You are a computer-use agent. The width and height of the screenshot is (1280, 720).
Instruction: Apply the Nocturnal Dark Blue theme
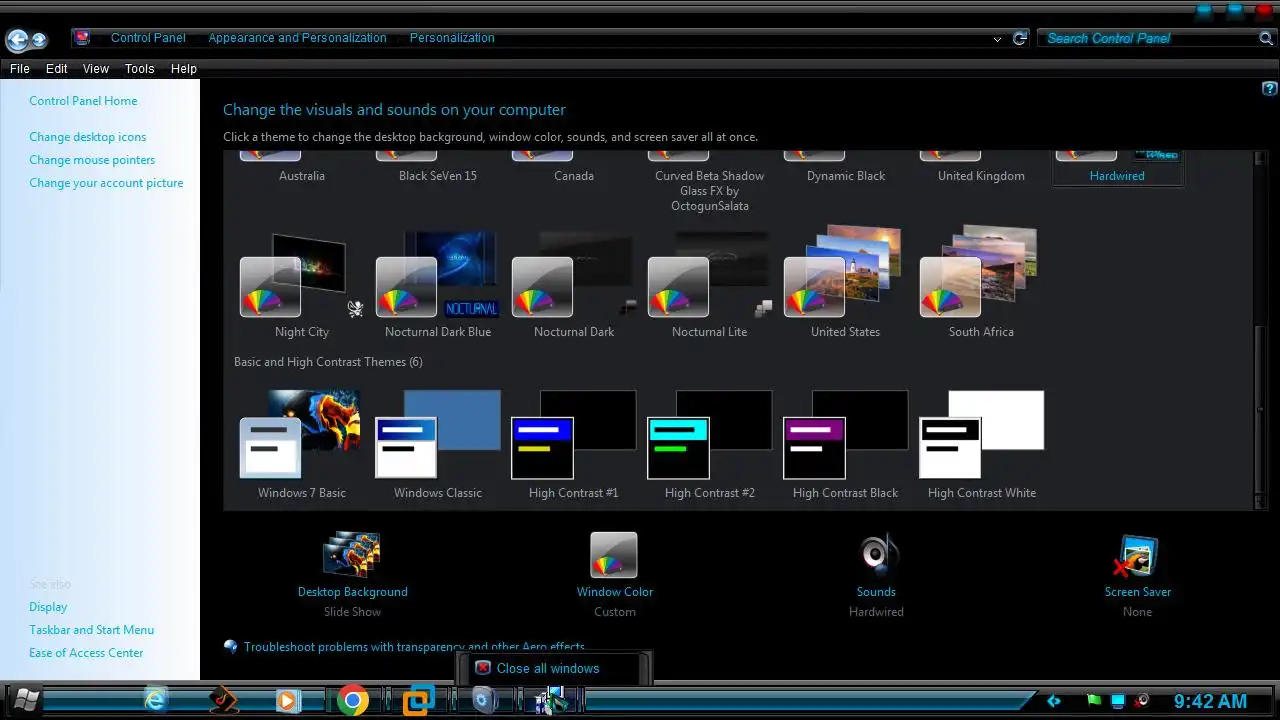pyautogui.click(x=438, y=284)
